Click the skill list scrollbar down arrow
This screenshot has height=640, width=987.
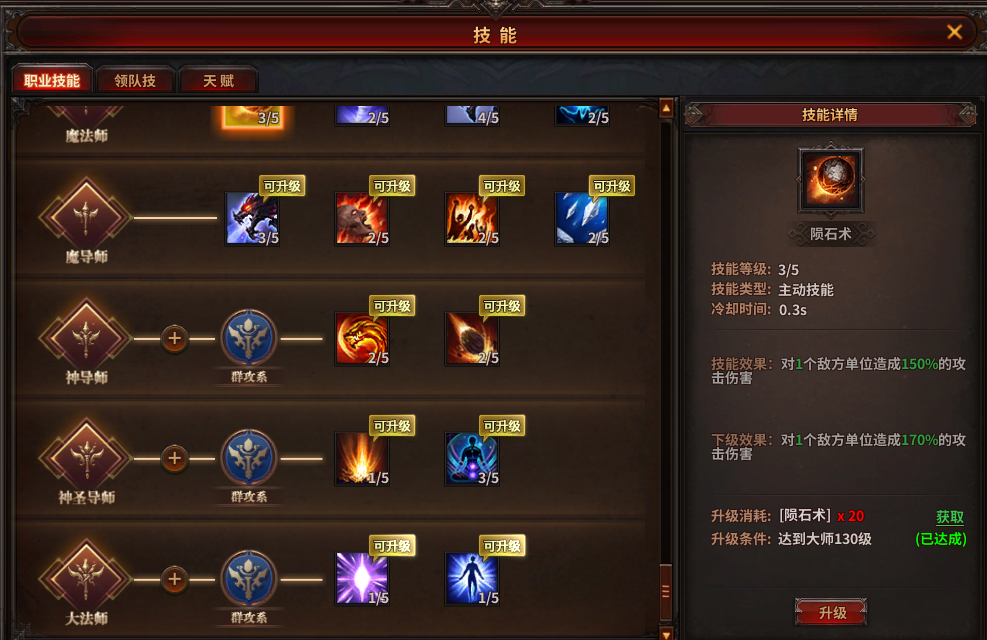pos(666,632)
